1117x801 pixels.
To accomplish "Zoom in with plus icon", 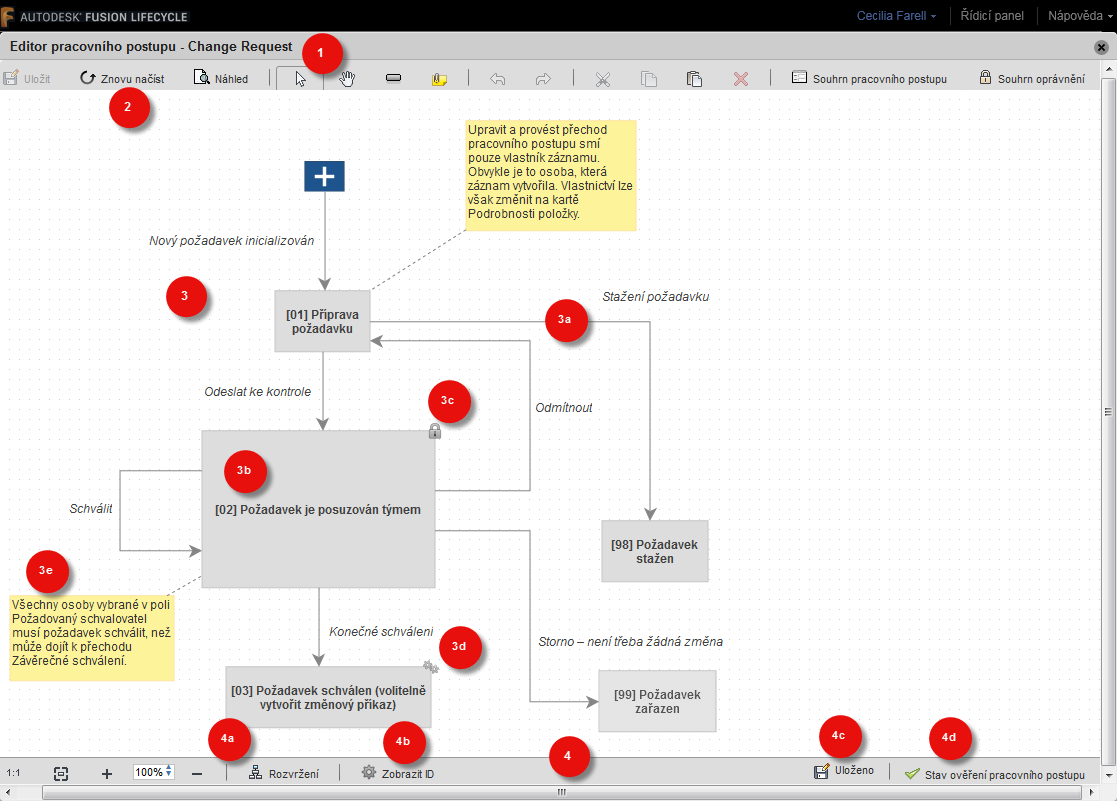I will pos(107,773).
